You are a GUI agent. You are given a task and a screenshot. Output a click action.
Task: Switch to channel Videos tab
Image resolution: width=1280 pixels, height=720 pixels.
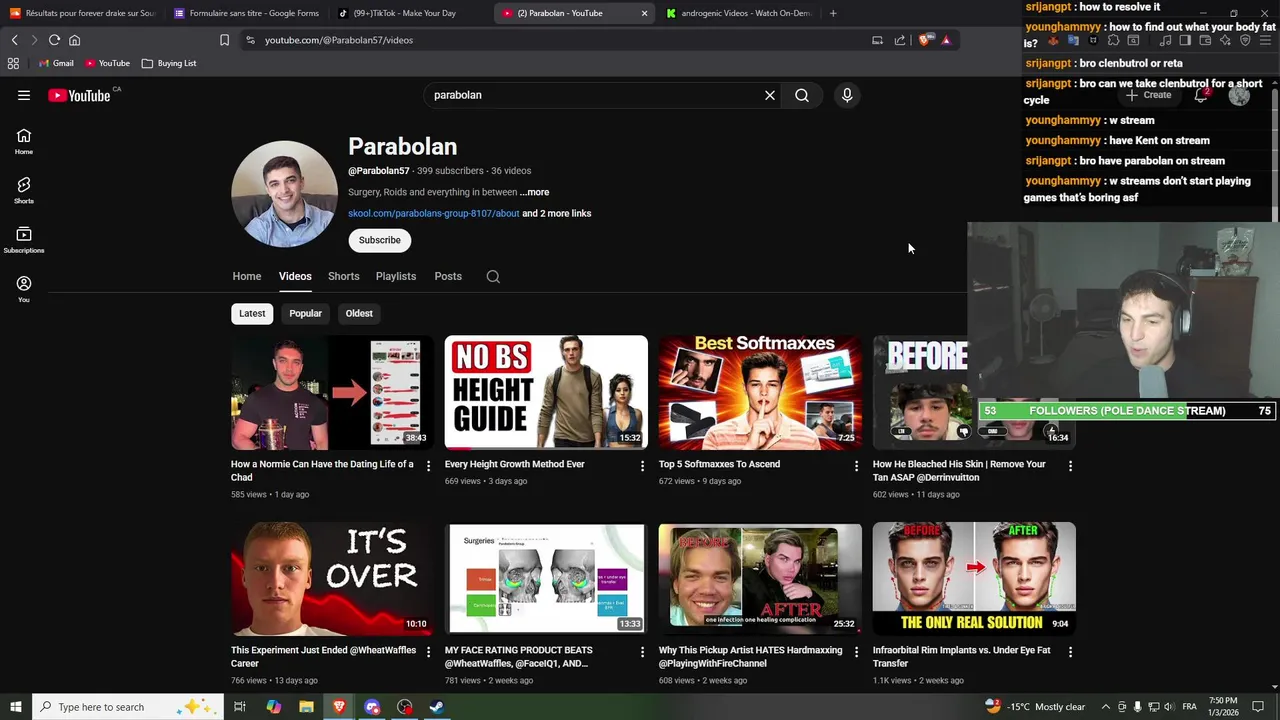point(295,276)
